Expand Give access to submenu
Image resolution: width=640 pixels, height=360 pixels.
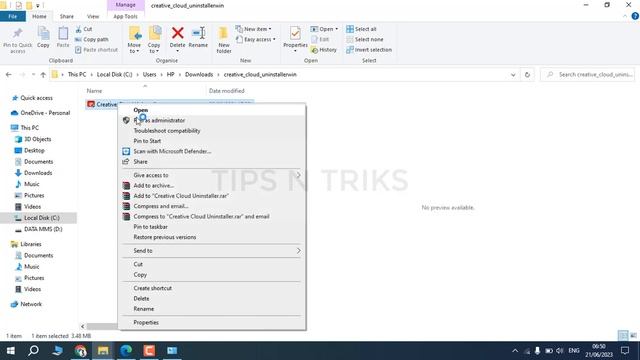tap(298, 175)
